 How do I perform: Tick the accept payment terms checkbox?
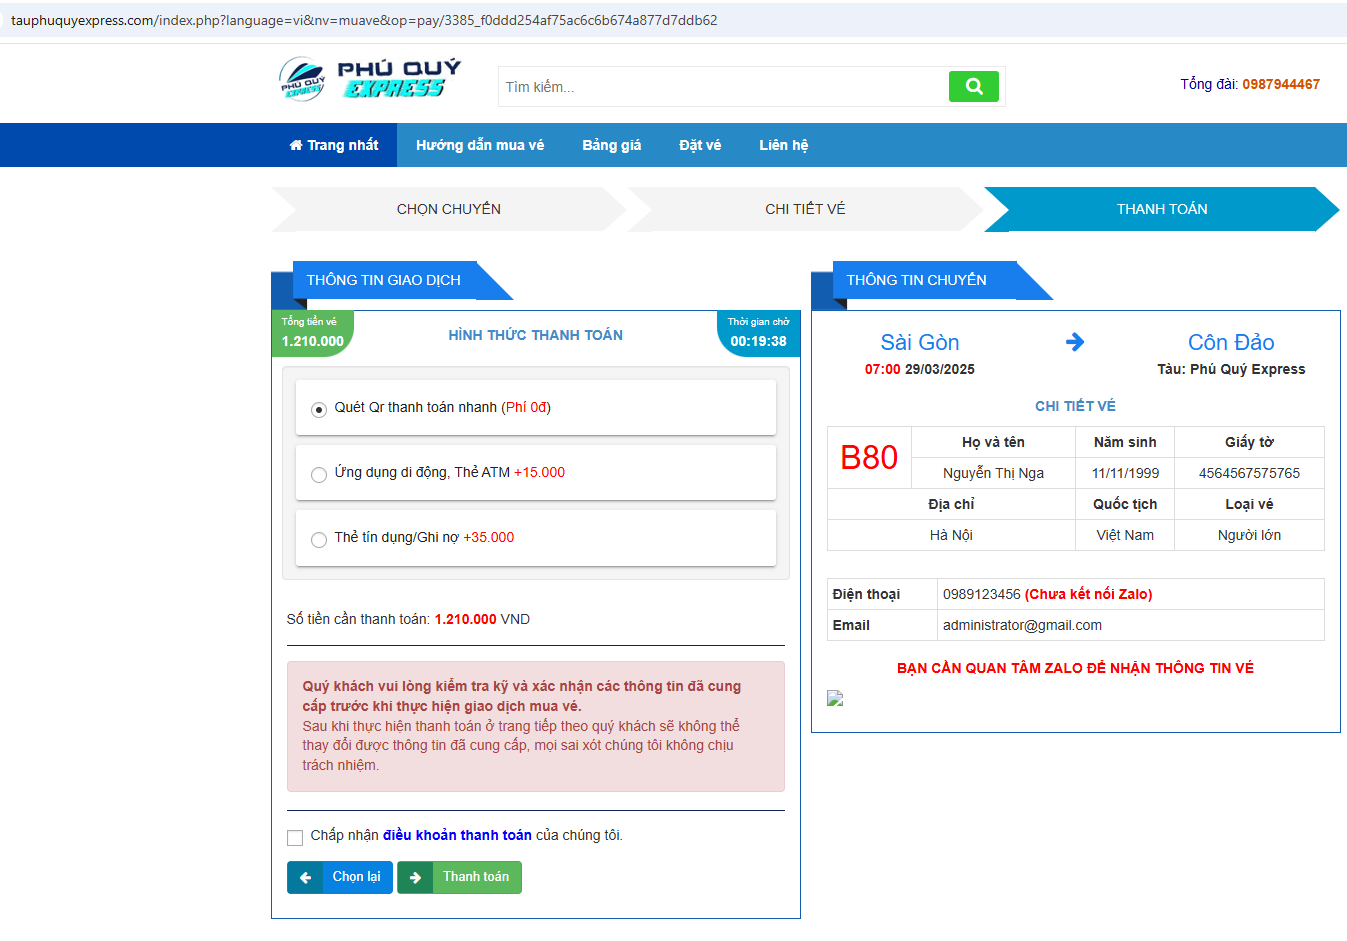pyautogui.click(x=295, y=837)
